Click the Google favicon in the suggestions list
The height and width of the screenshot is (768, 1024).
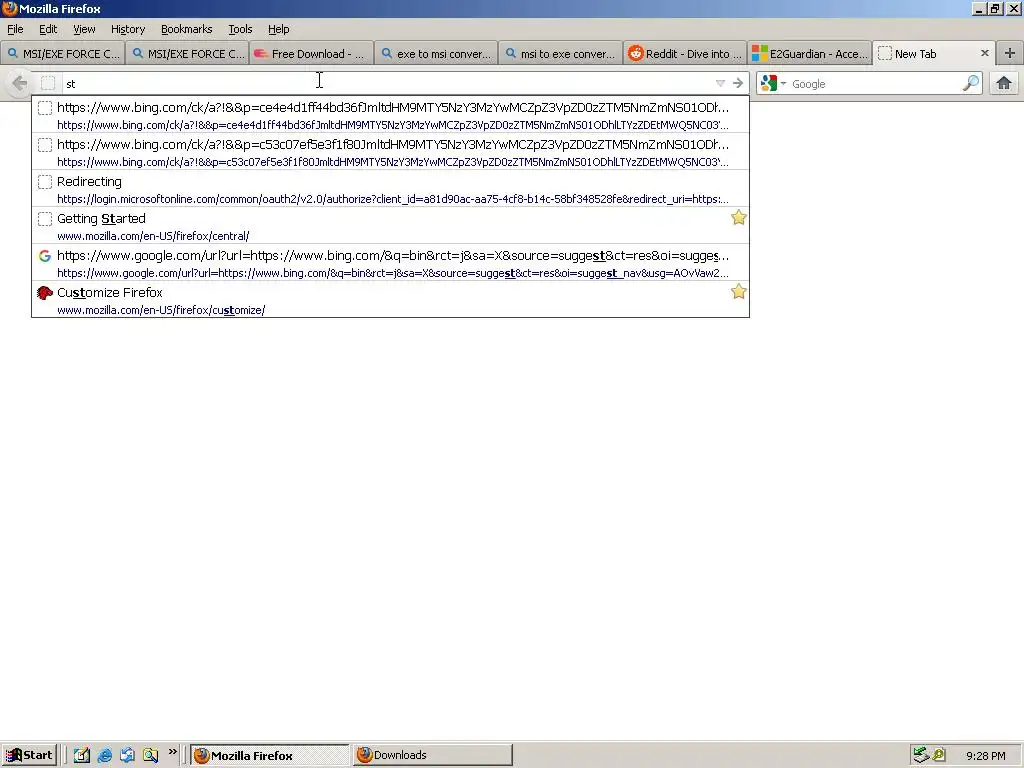click(x=44, y=256)
